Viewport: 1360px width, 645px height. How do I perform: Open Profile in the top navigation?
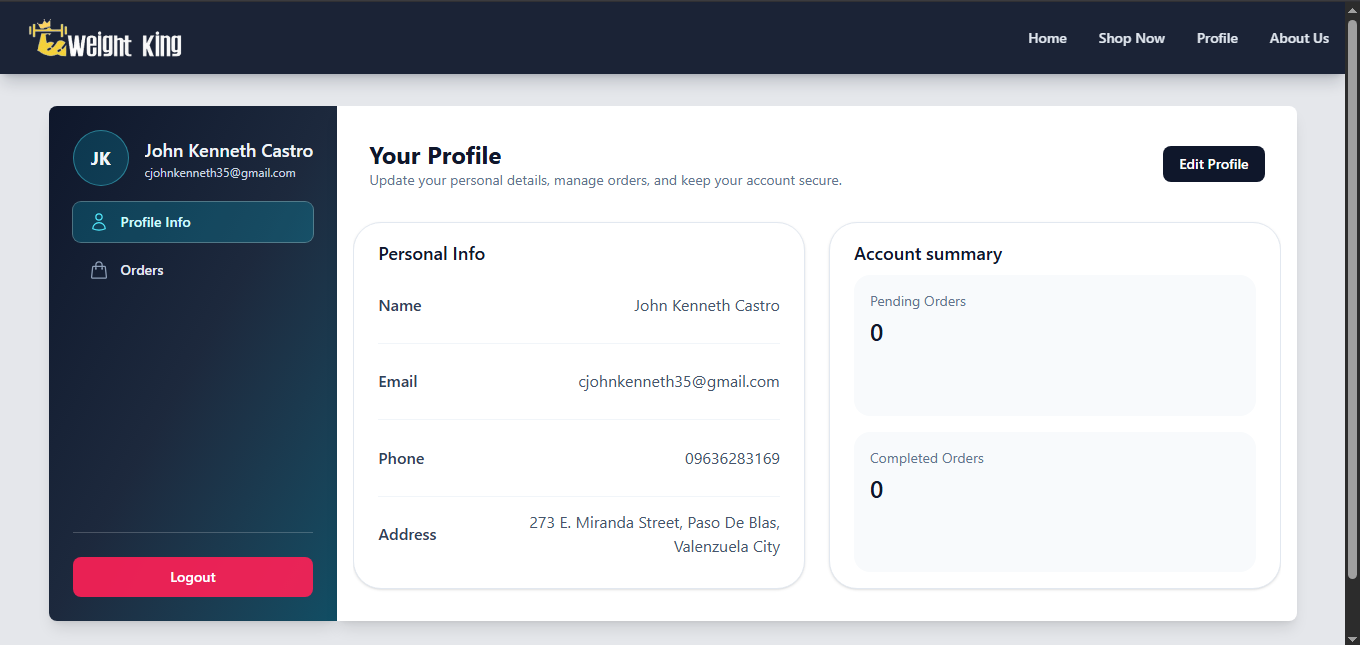(x=1217, y=38)
